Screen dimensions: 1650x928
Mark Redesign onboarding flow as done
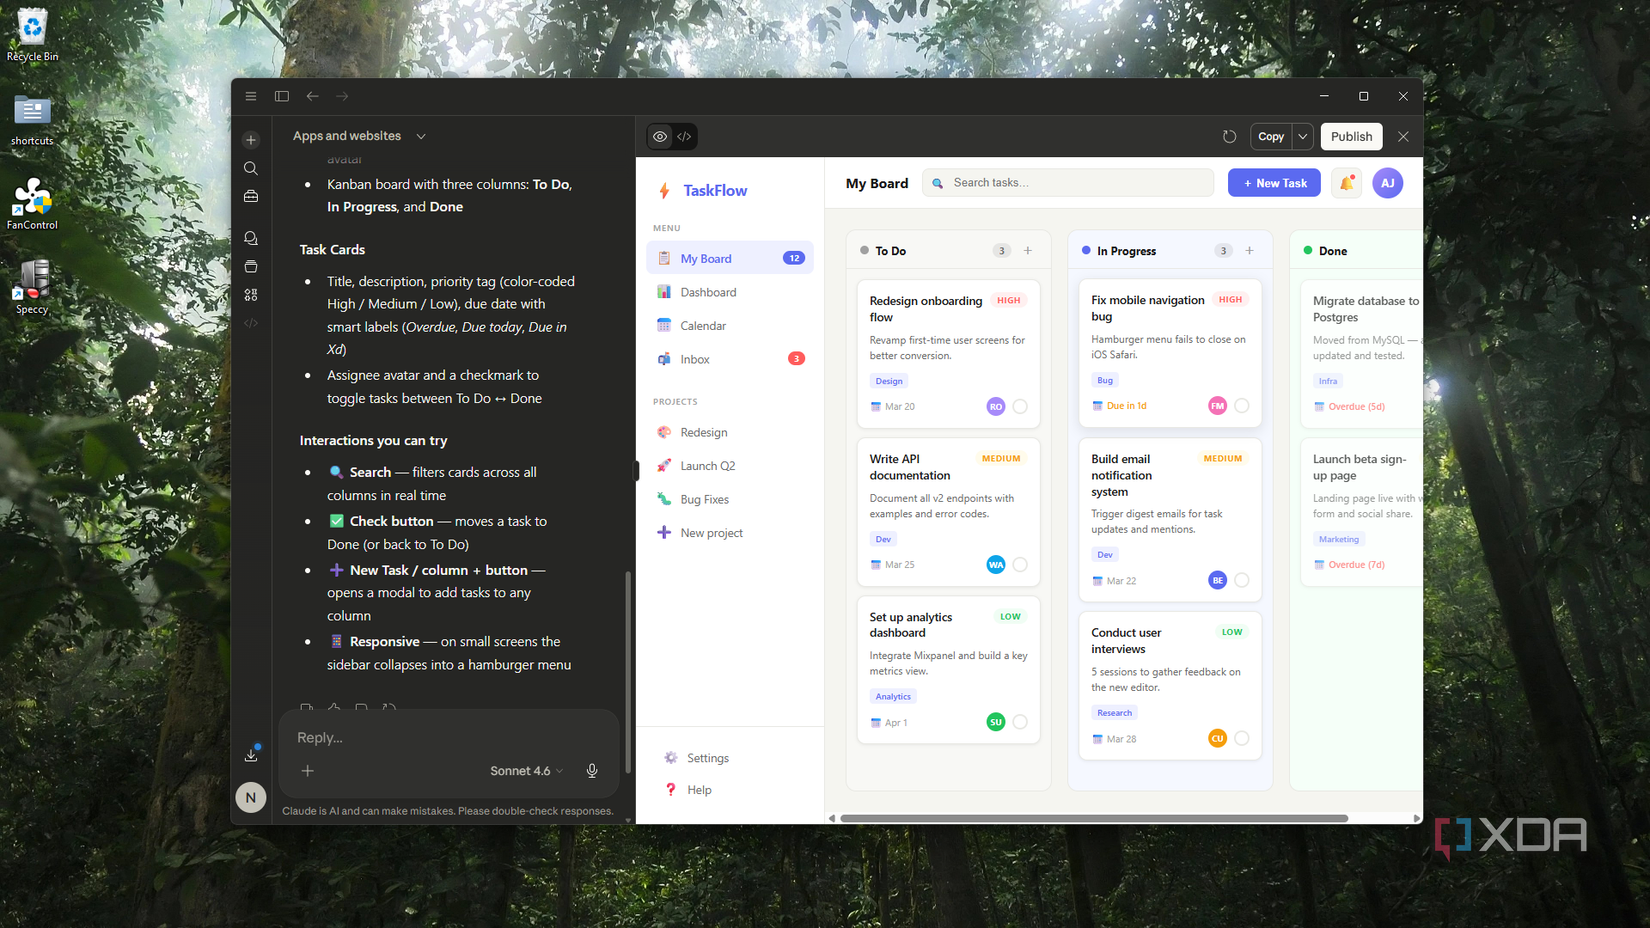coord(1020,407)
